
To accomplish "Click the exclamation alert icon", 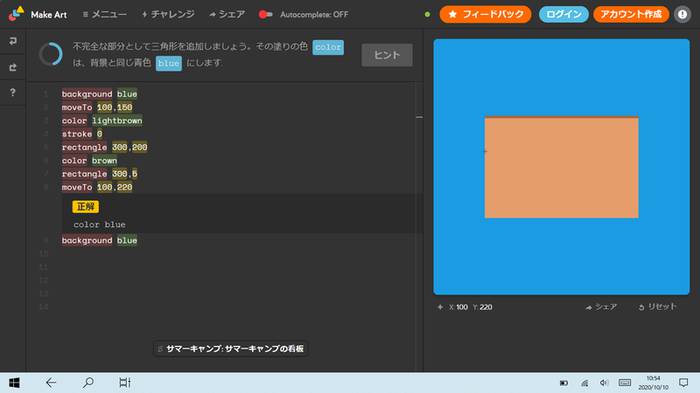I will pyautogui.click(x=682, y=14).
